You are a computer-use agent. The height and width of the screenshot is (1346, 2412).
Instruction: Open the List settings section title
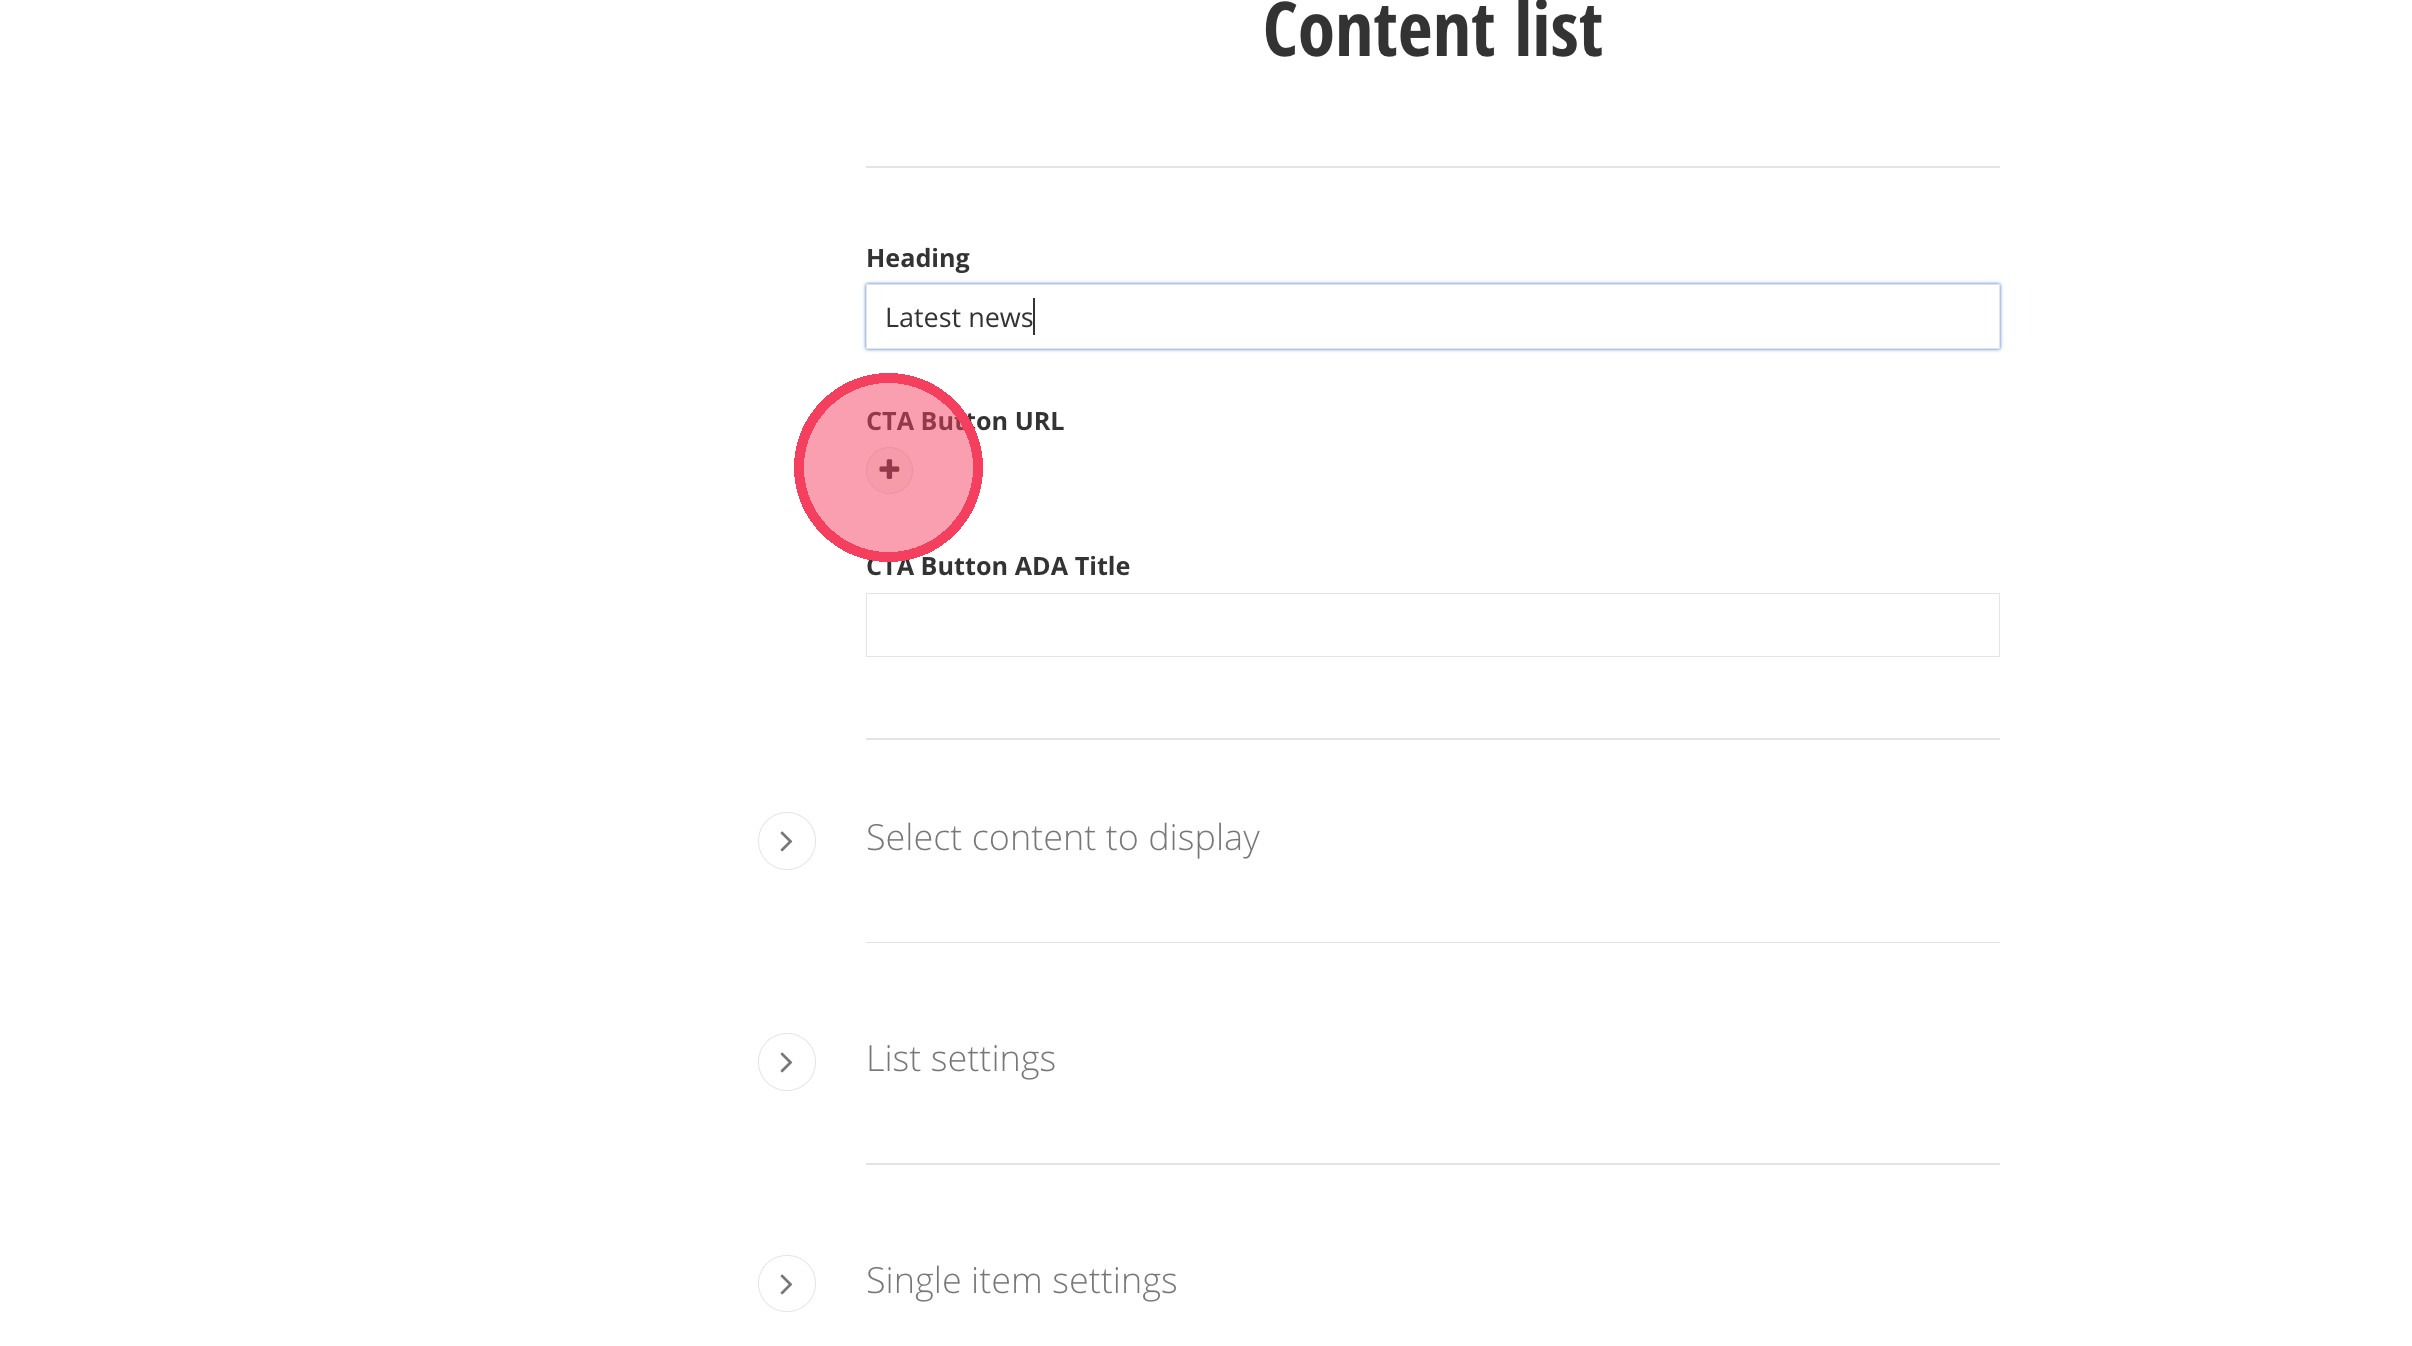(x=960, y=1059)
